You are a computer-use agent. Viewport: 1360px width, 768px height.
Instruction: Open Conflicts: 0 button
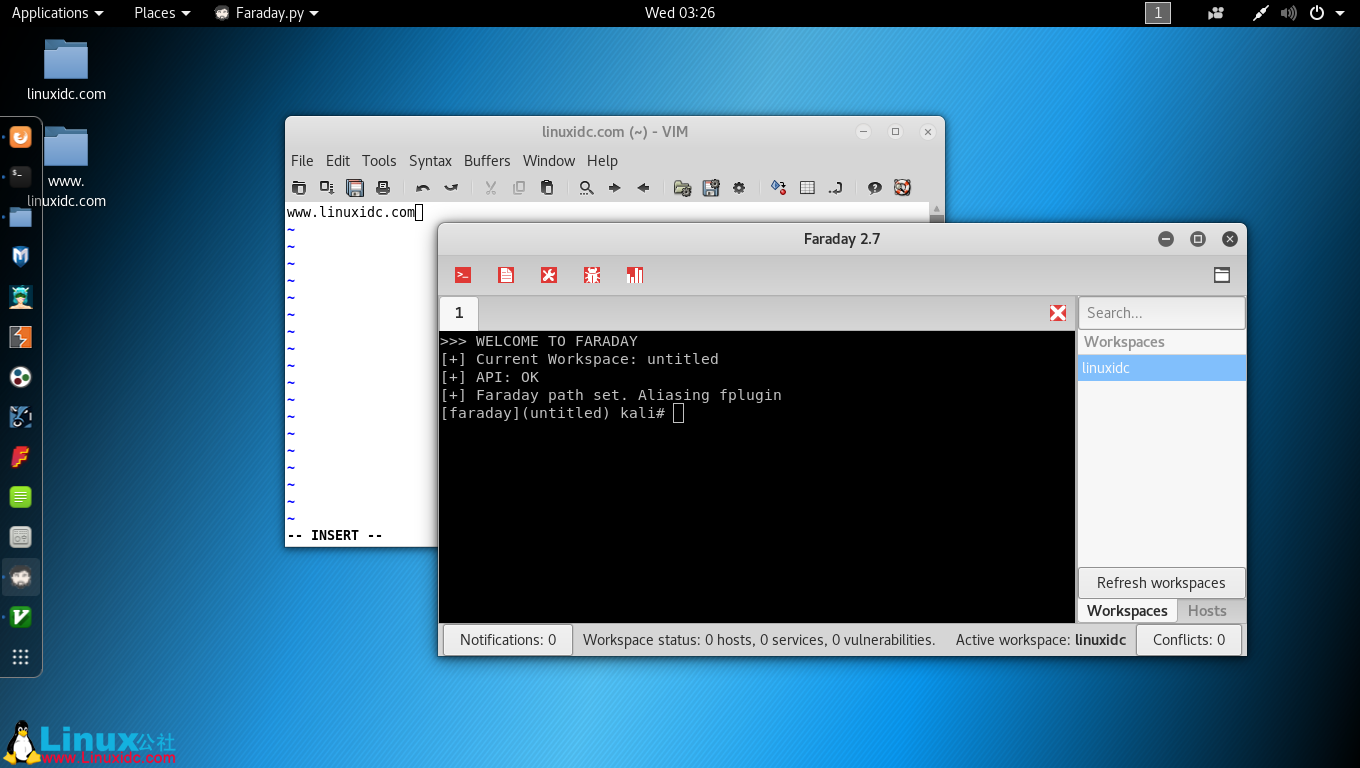[x=1189, y=640]
